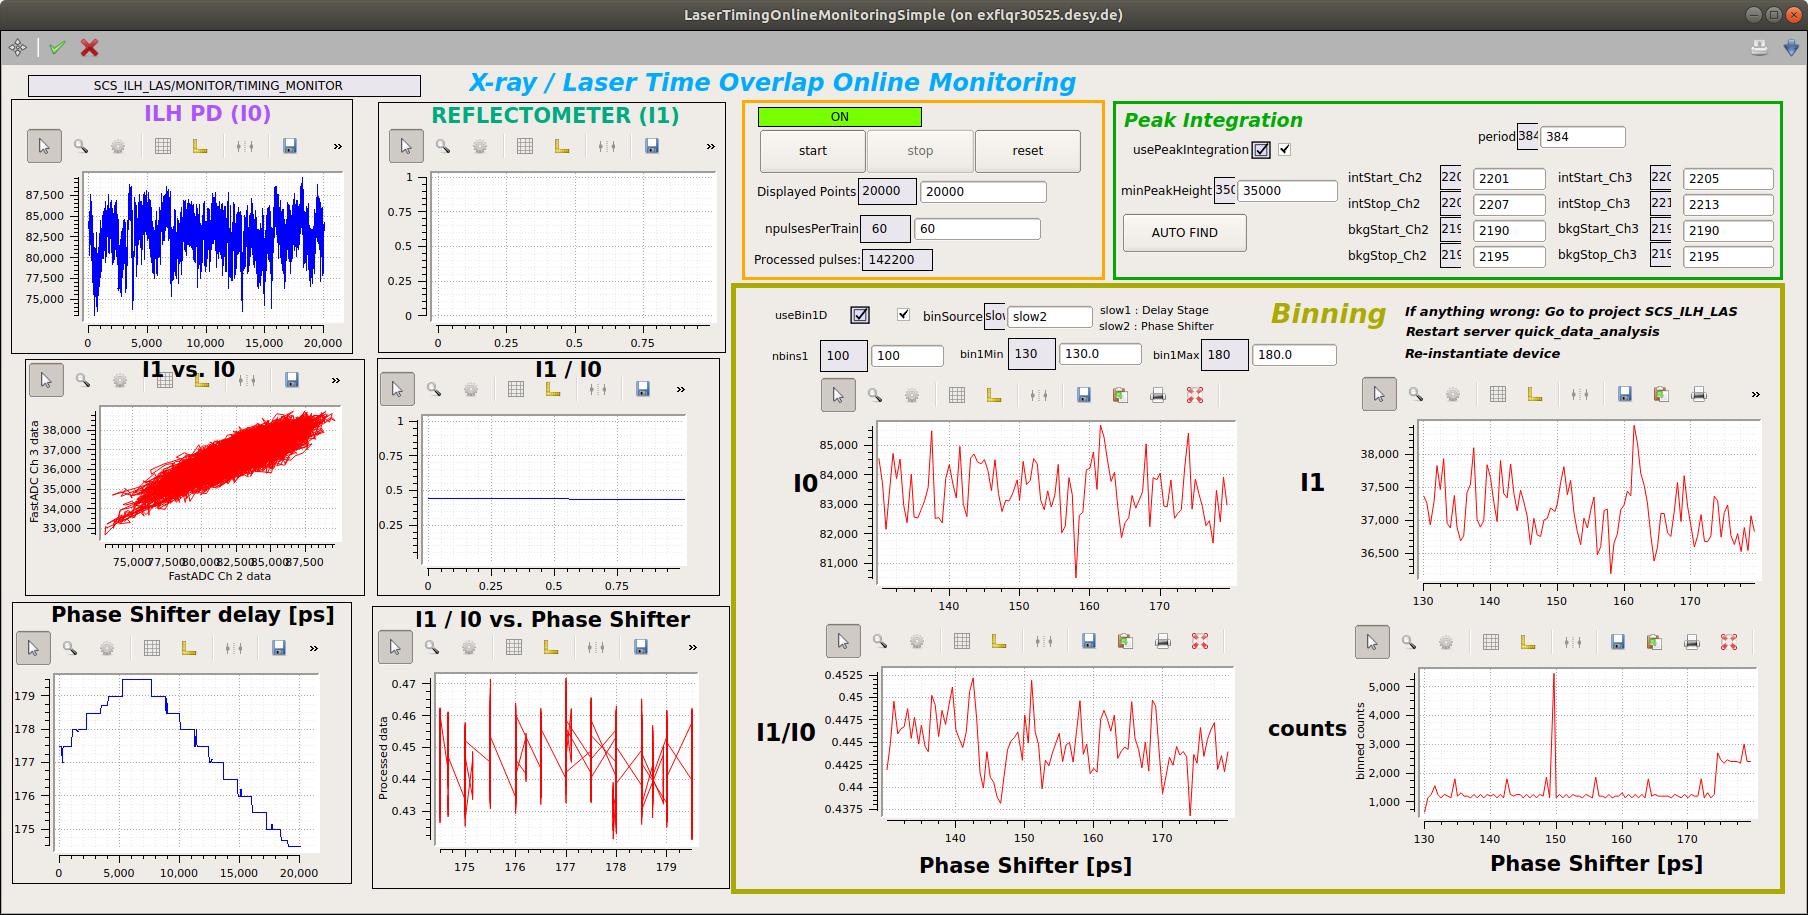Toggle grid icon in I1 / I0 plot toolbar
Image resolution: width=1808 pixels, height=915 pixels.
[x=516, y=389]
